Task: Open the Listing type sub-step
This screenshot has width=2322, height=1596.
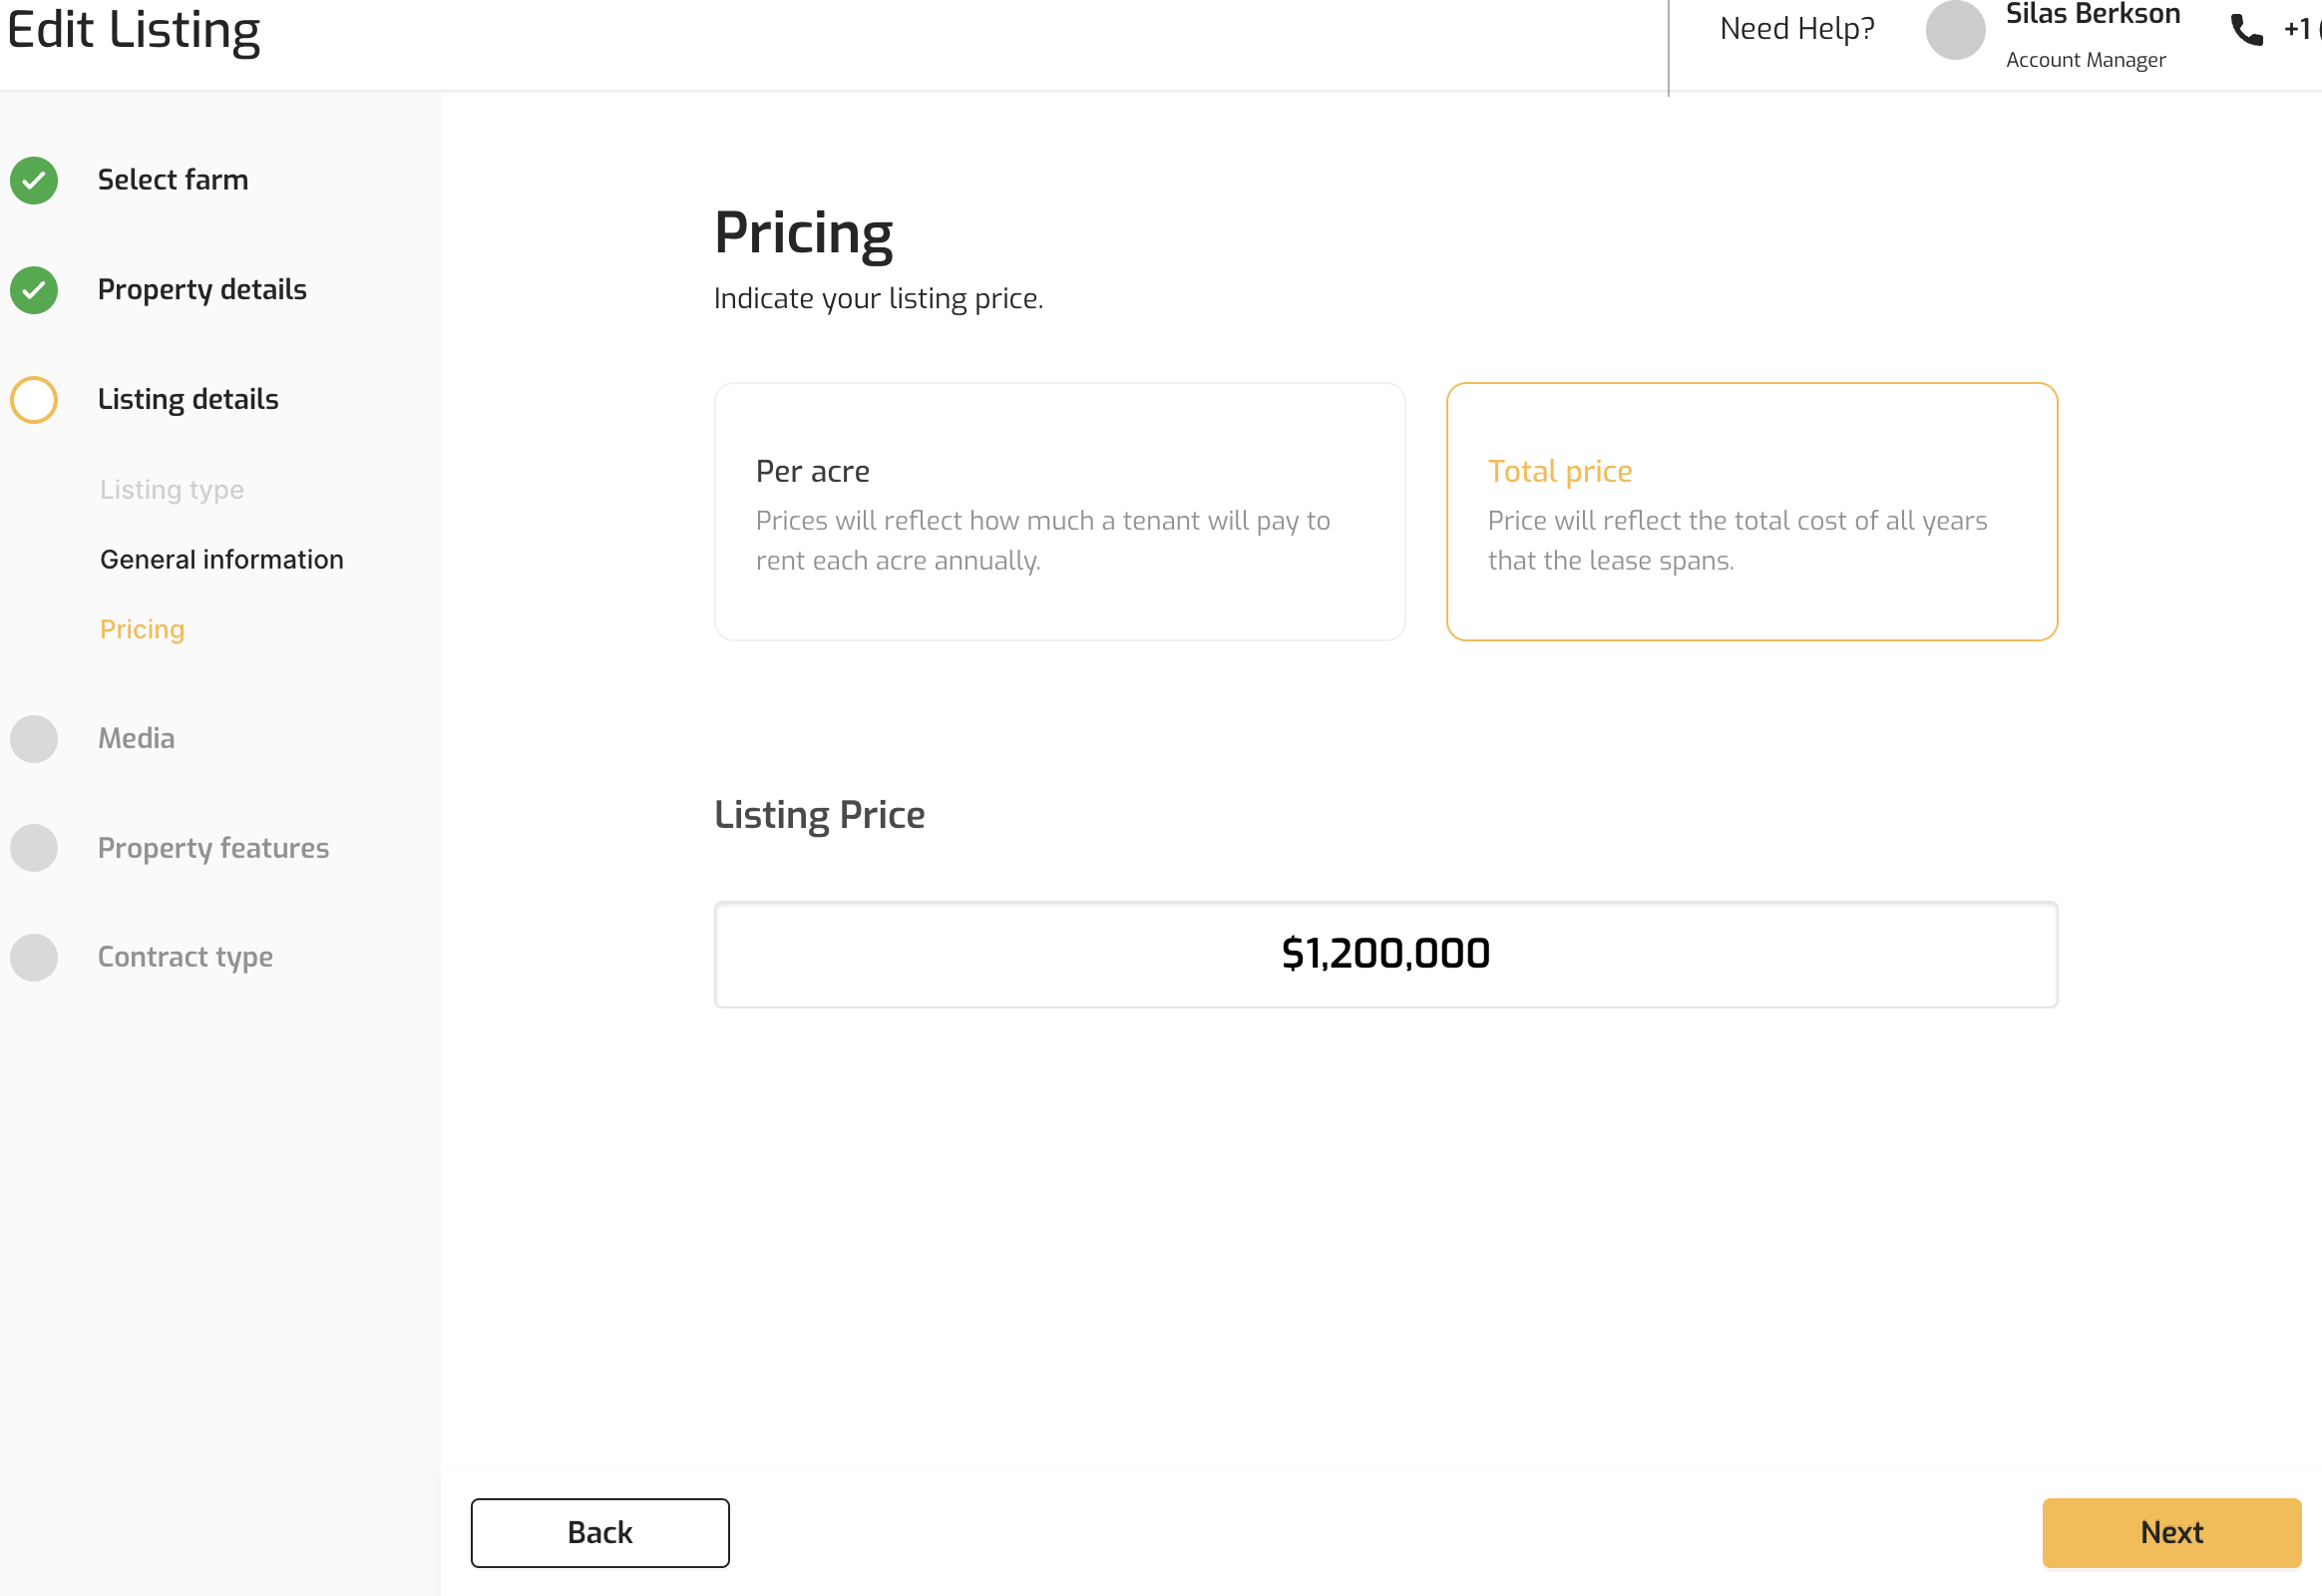Action: click(172, 490)
